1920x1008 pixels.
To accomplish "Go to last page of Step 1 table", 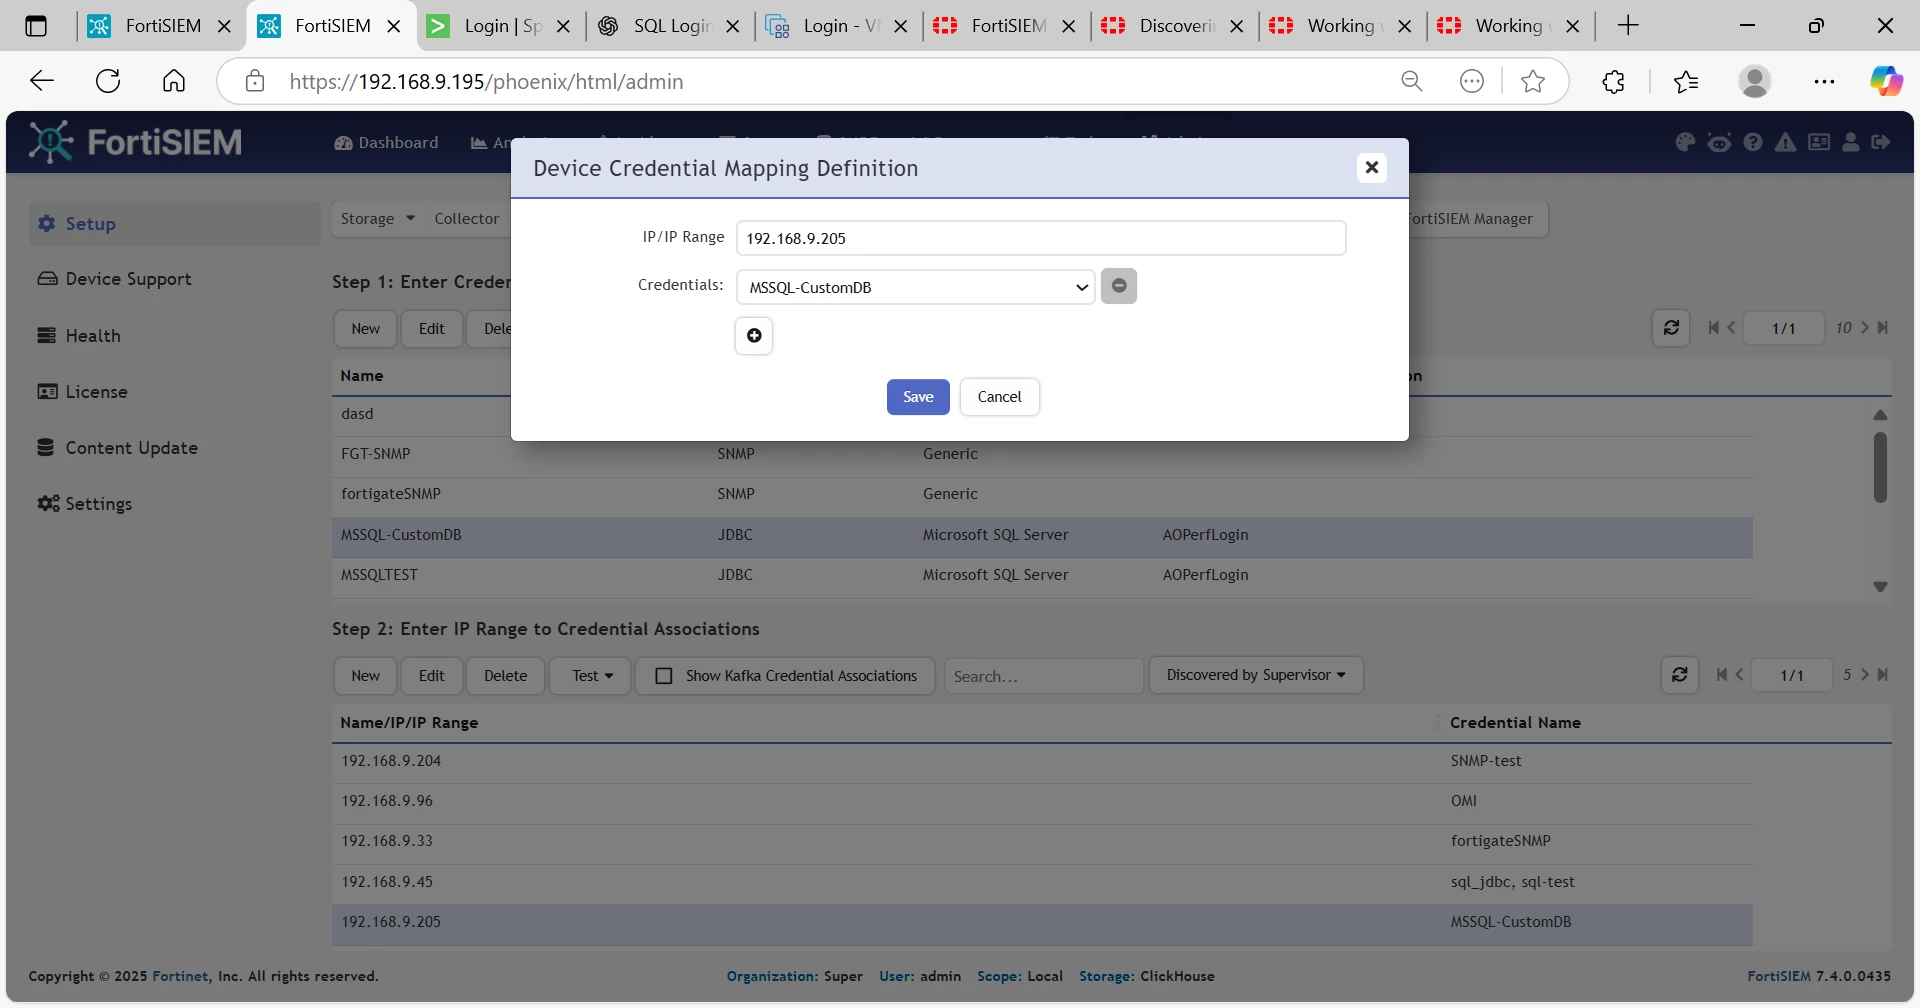I will [1883, 328].
